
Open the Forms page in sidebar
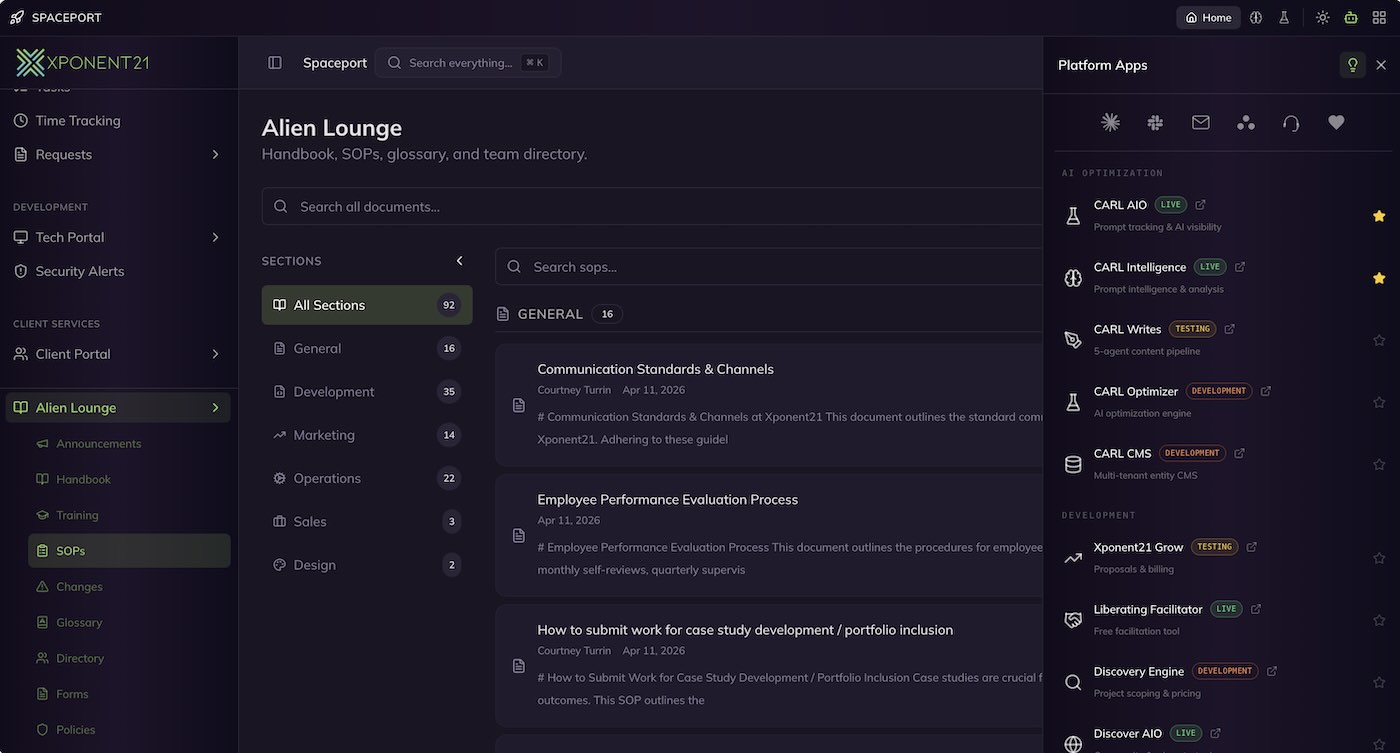[130, 694]
